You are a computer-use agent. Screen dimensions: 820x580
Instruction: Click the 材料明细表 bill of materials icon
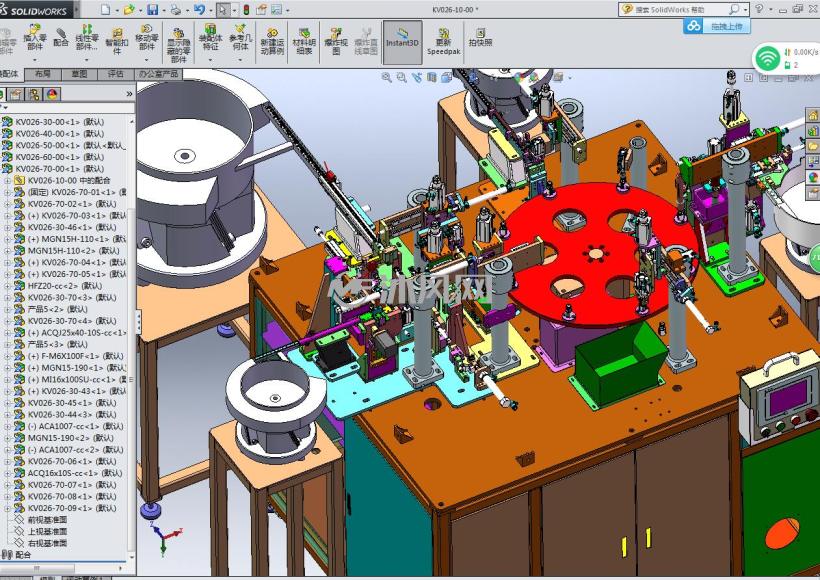coord(304,41)
